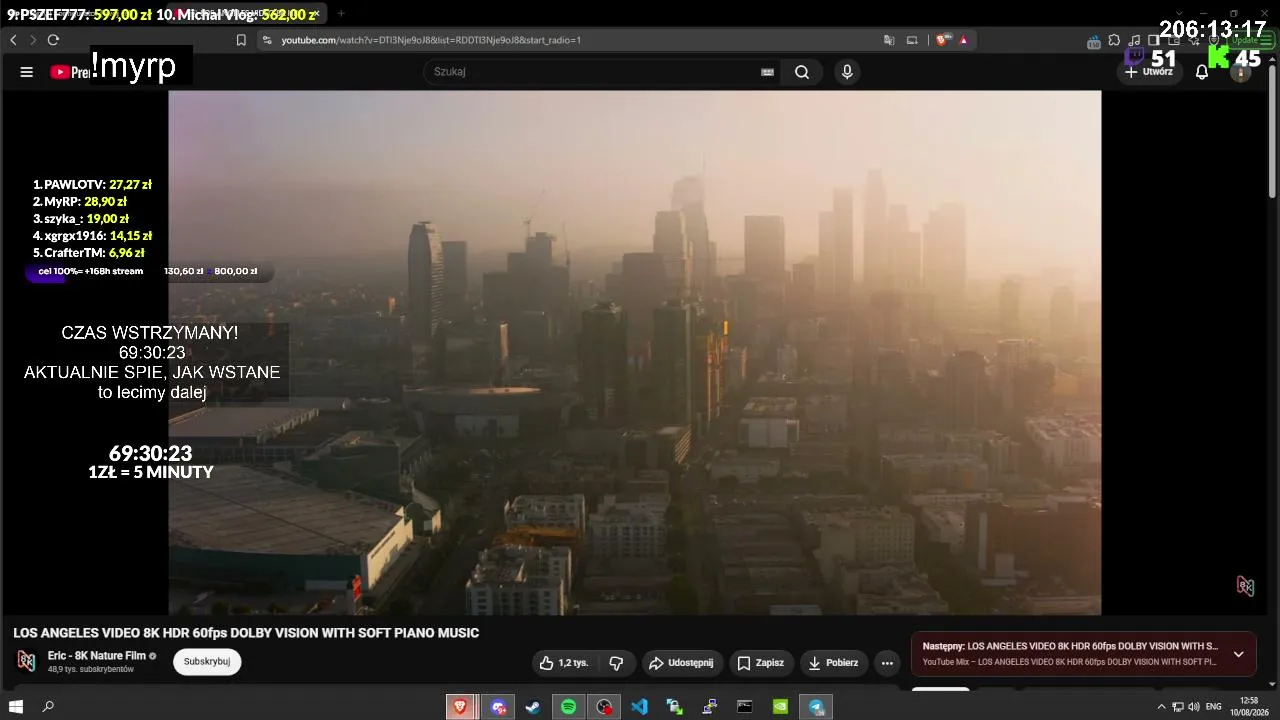Like the video with thumbs up
Image resolution: width=1280 pixels, height=720 pixels.
coord(564,663)
